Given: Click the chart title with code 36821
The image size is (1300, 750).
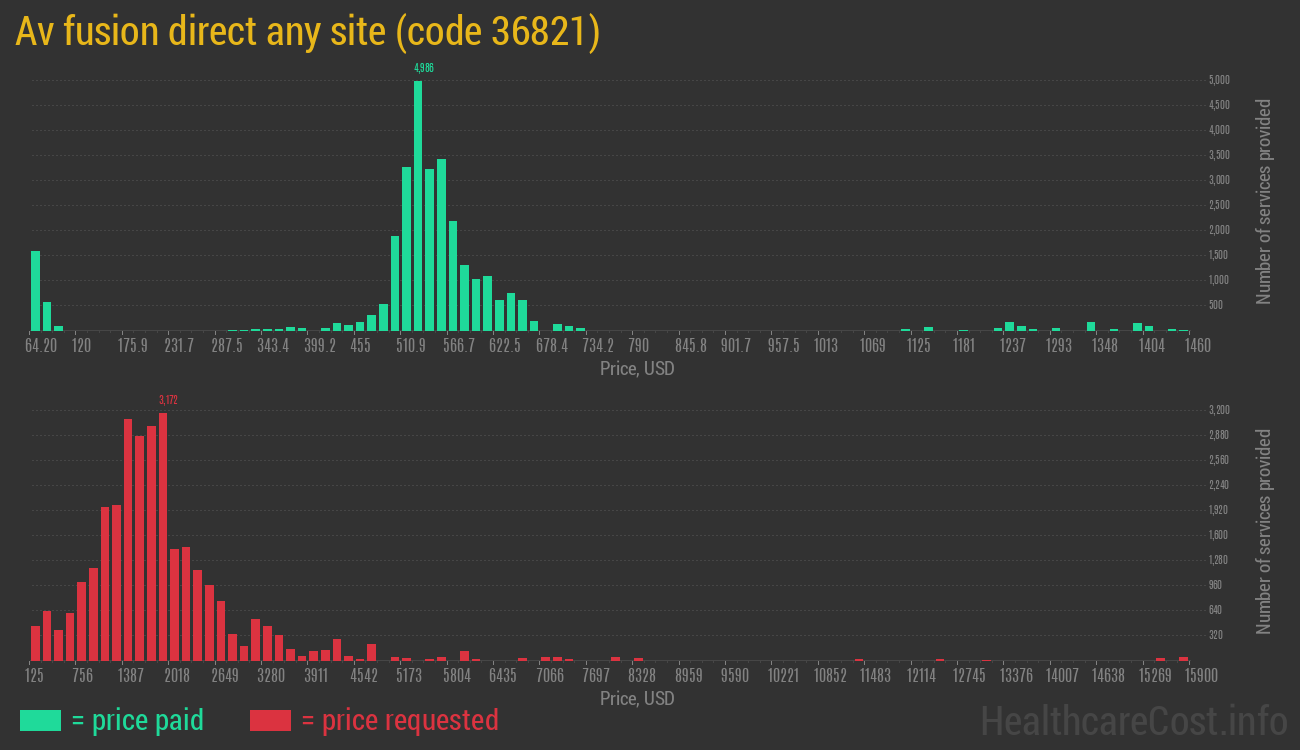Looking at the screenshot, I should click(x=308, y=32).
